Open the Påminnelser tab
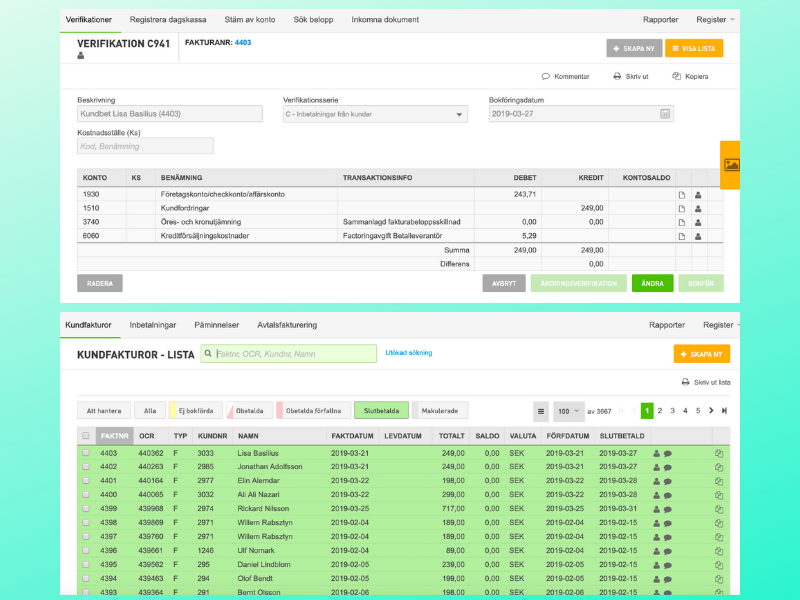The image size is (800, 600). [x=216, y=325]
